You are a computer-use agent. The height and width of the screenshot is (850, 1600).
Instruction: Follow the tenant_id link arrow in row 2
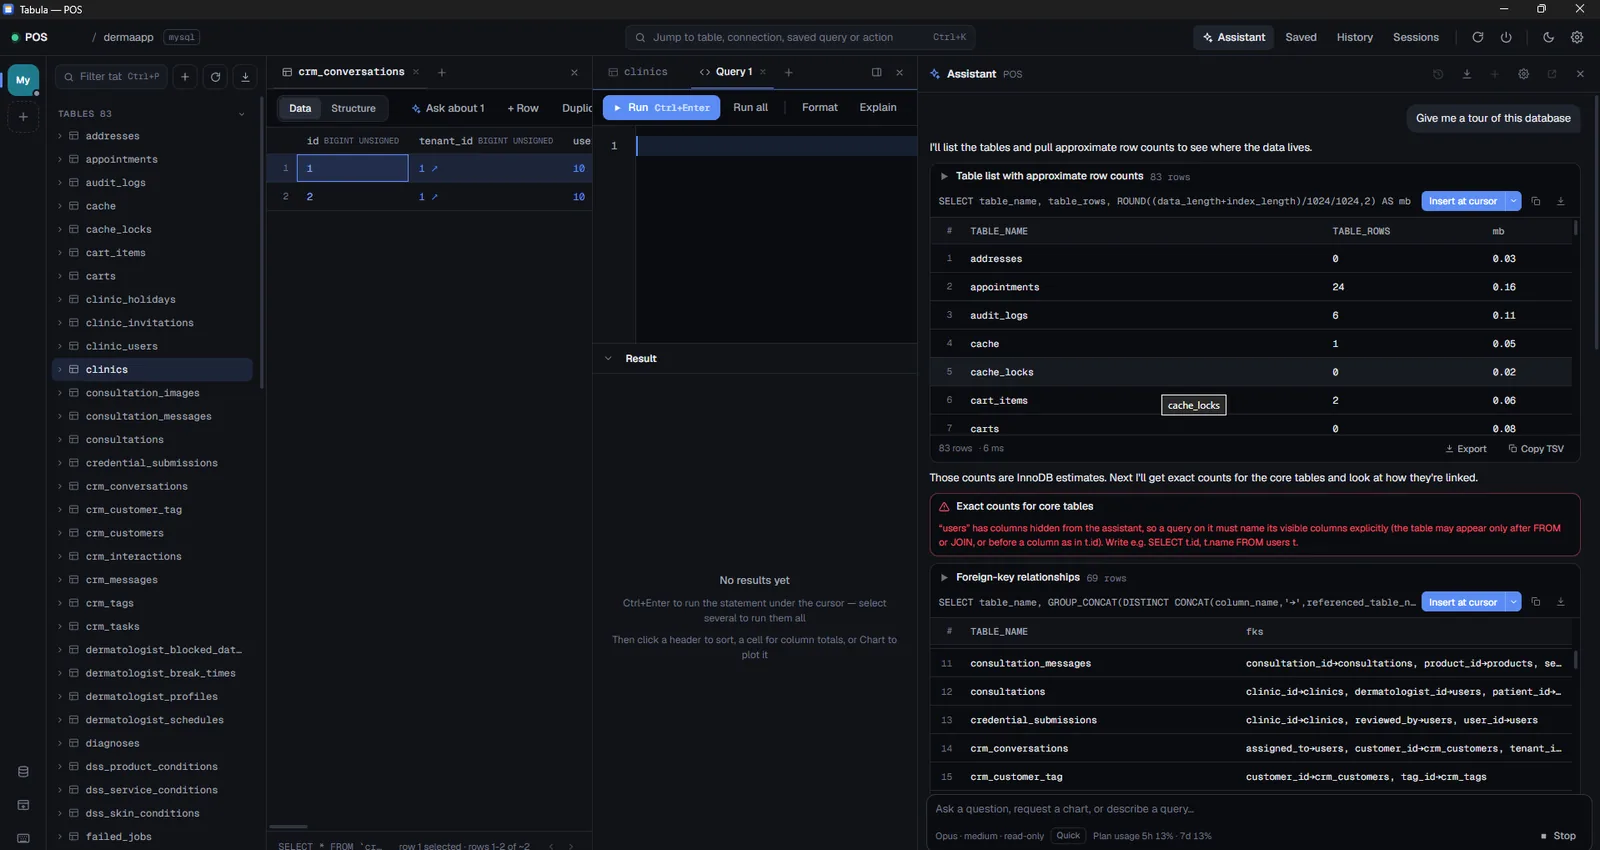tap(434, 197)
